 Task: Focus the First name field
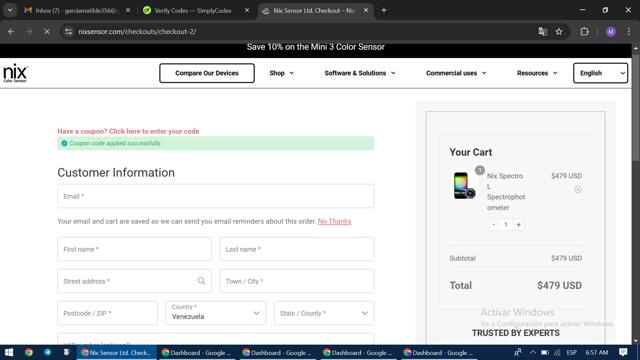134,249
